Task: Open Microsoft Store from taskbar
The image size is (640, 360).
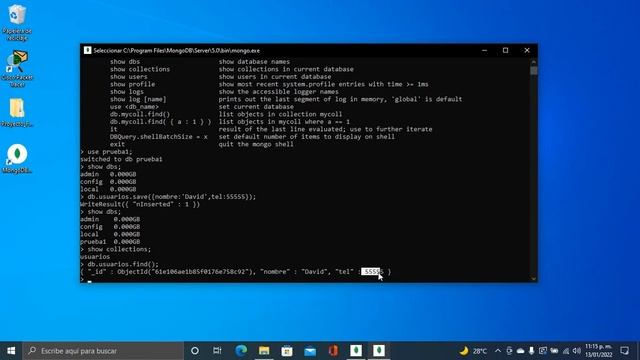Action: pos(287,351)
